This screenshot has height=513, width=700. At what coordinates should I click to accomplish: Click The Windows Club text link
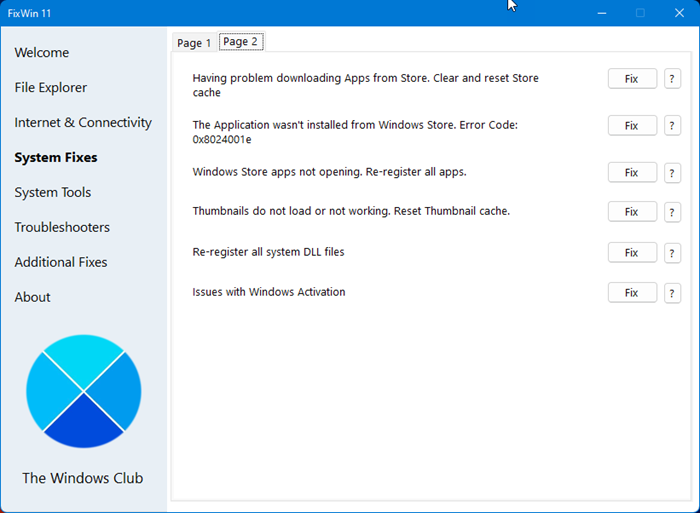(83, 478)
